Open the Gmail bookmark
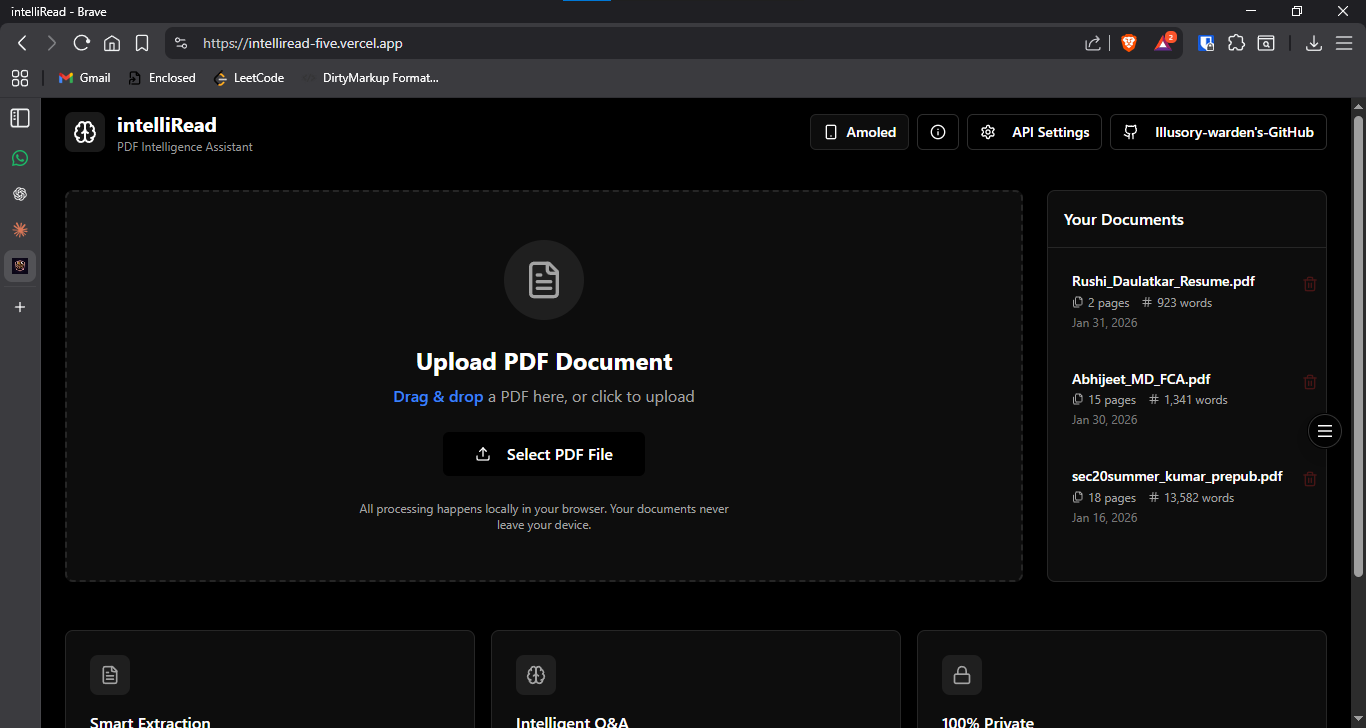 click(84, 78)
